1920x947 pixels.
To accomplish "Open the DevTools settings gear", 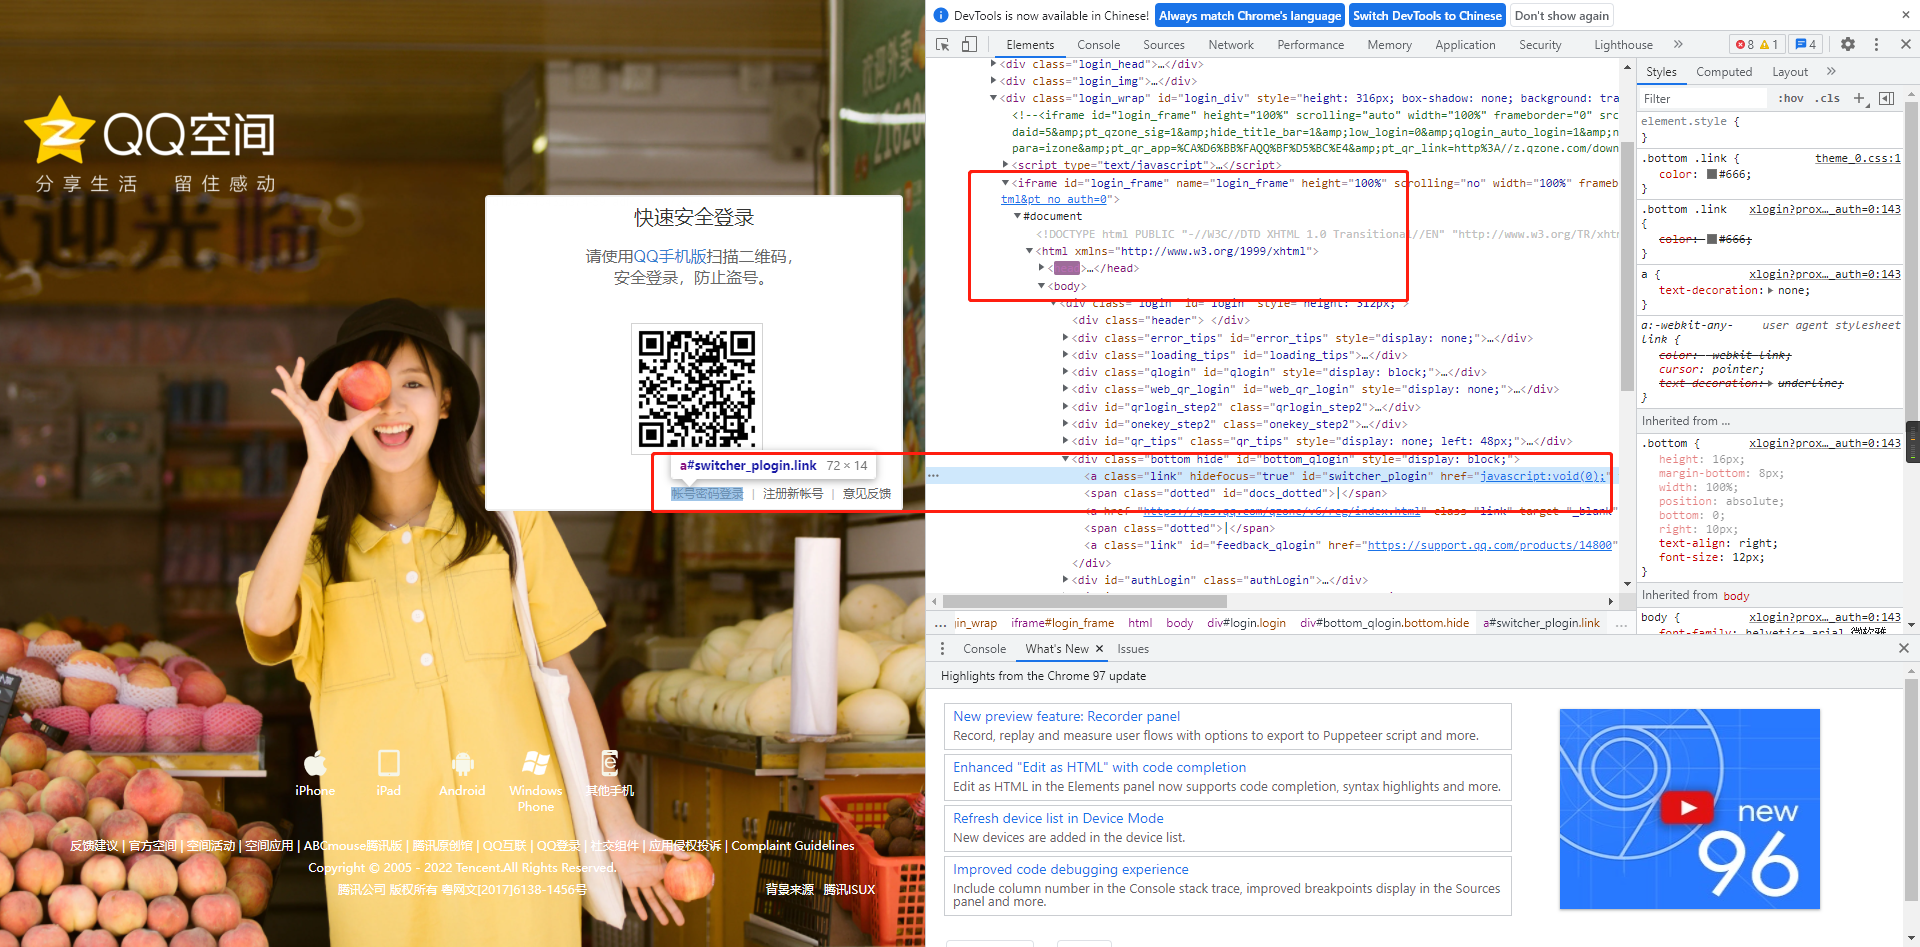I will [x=1848, y=44].
